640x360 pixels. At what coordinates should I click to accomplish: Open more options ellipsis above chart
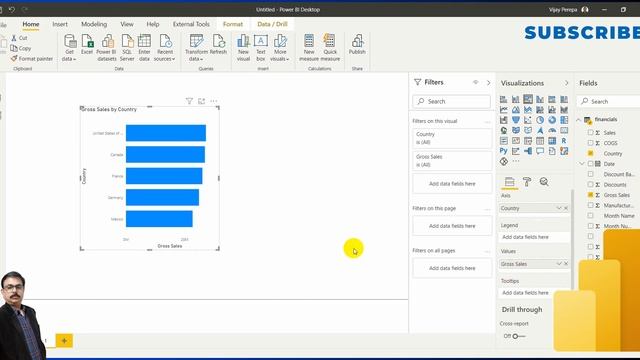coord(213,101)
